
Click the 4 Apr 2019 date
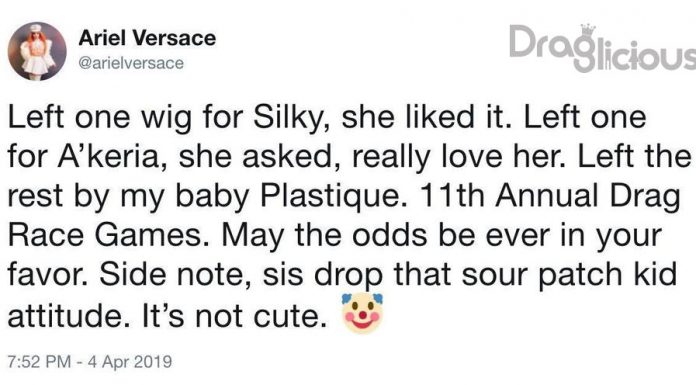point(130,361)
